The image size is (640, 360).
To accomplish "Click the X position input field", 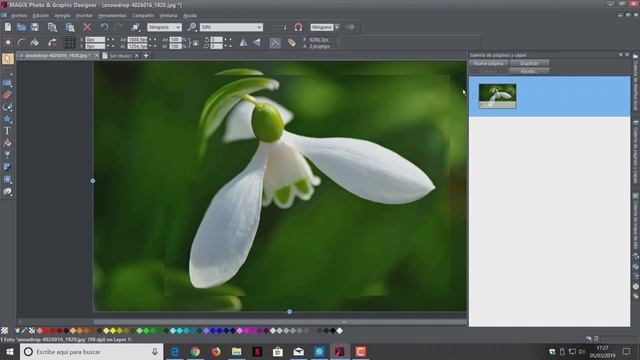I will pyautogui.click(x=95, y=40).
